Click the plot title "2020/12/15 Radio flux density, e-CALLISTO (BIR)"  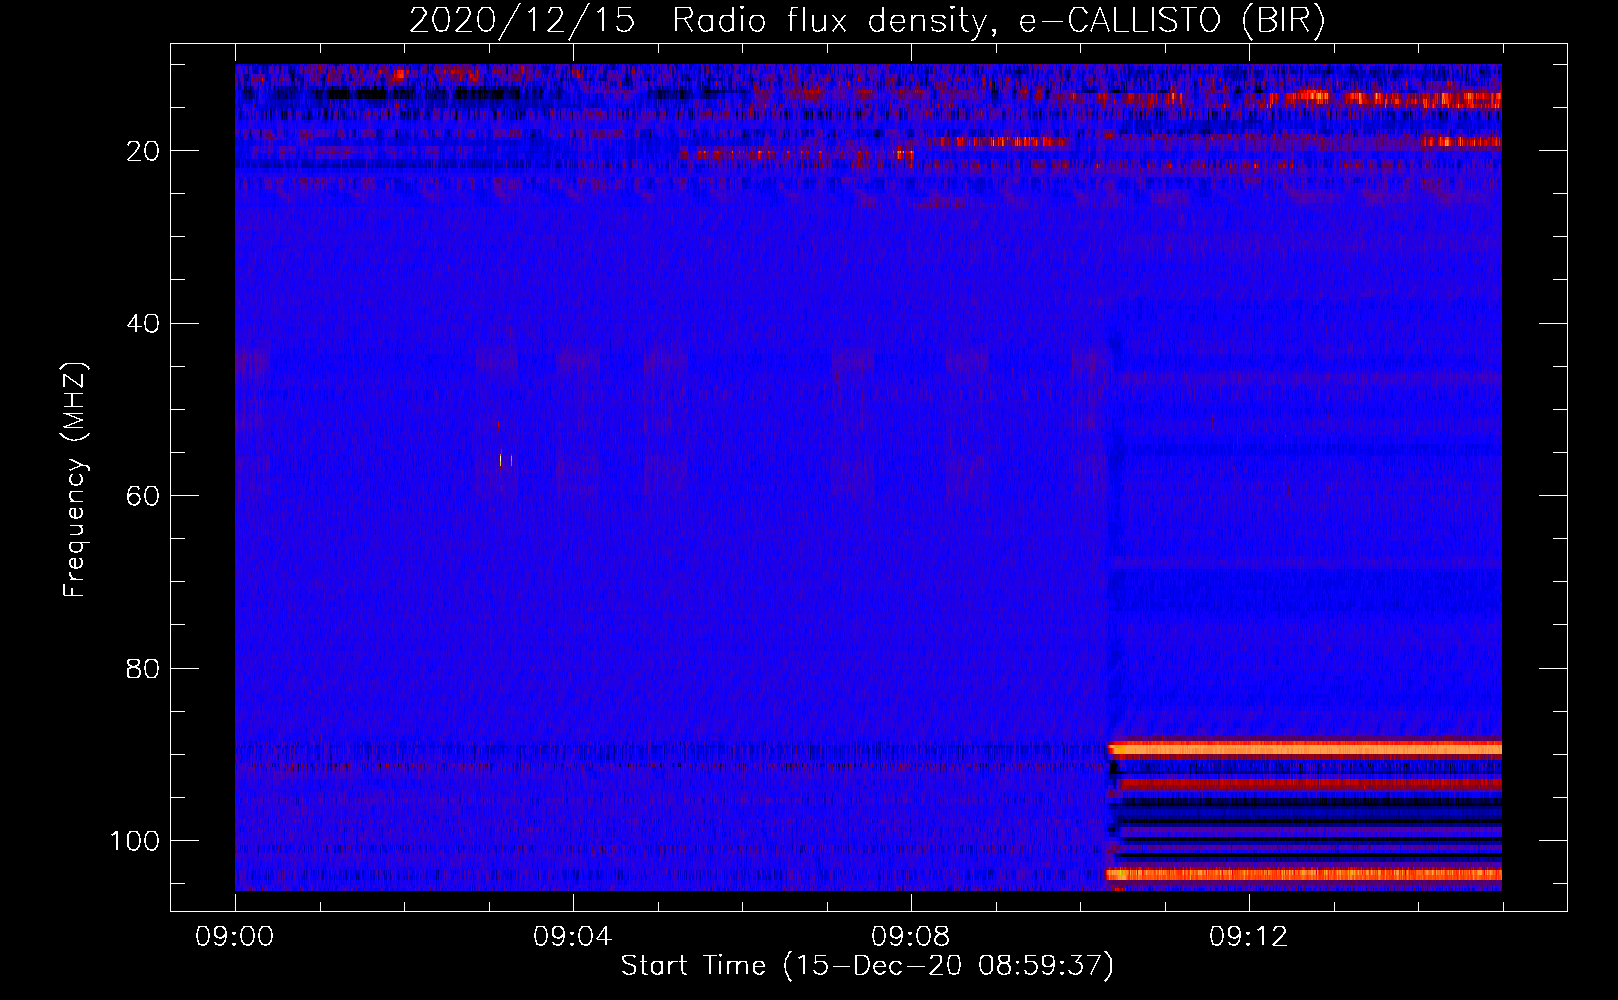coord(867,21)
